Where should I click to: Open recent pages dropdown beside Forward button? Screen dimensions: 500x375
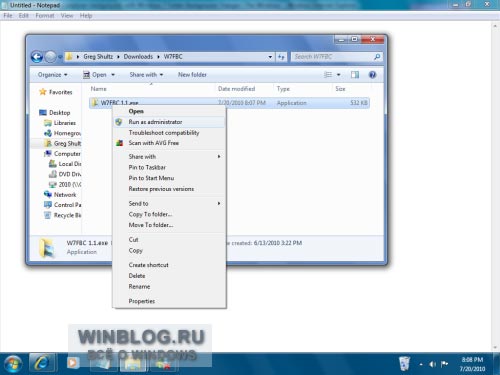coord(60,57)
